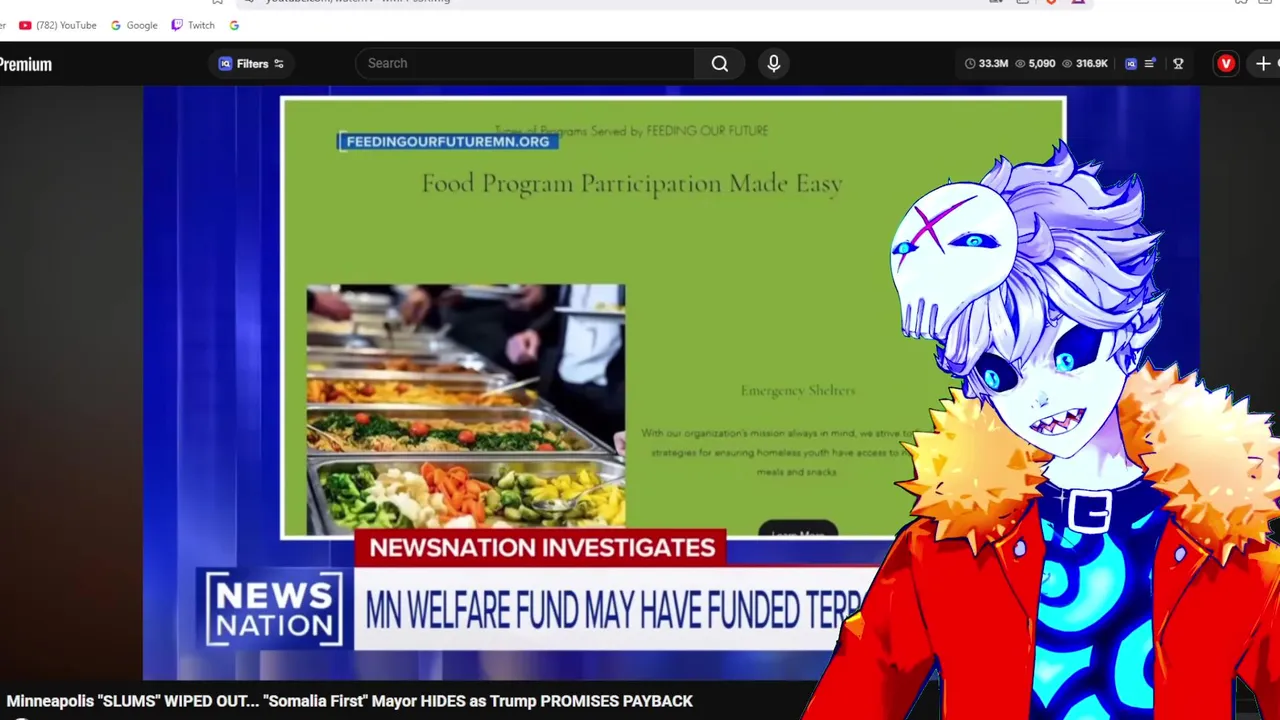Click the plus Create button
Image resolution: width=1280 pixels, height=720 pixels.
1263,63
